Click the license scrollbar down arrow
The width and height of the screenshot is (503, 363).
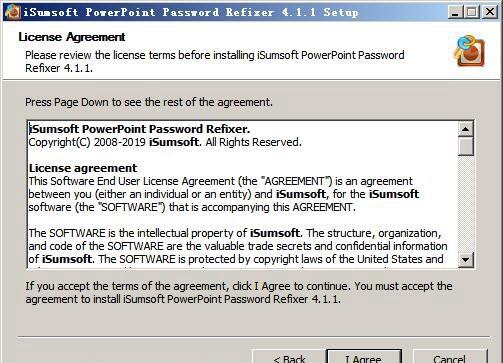(x=466, y=259)
